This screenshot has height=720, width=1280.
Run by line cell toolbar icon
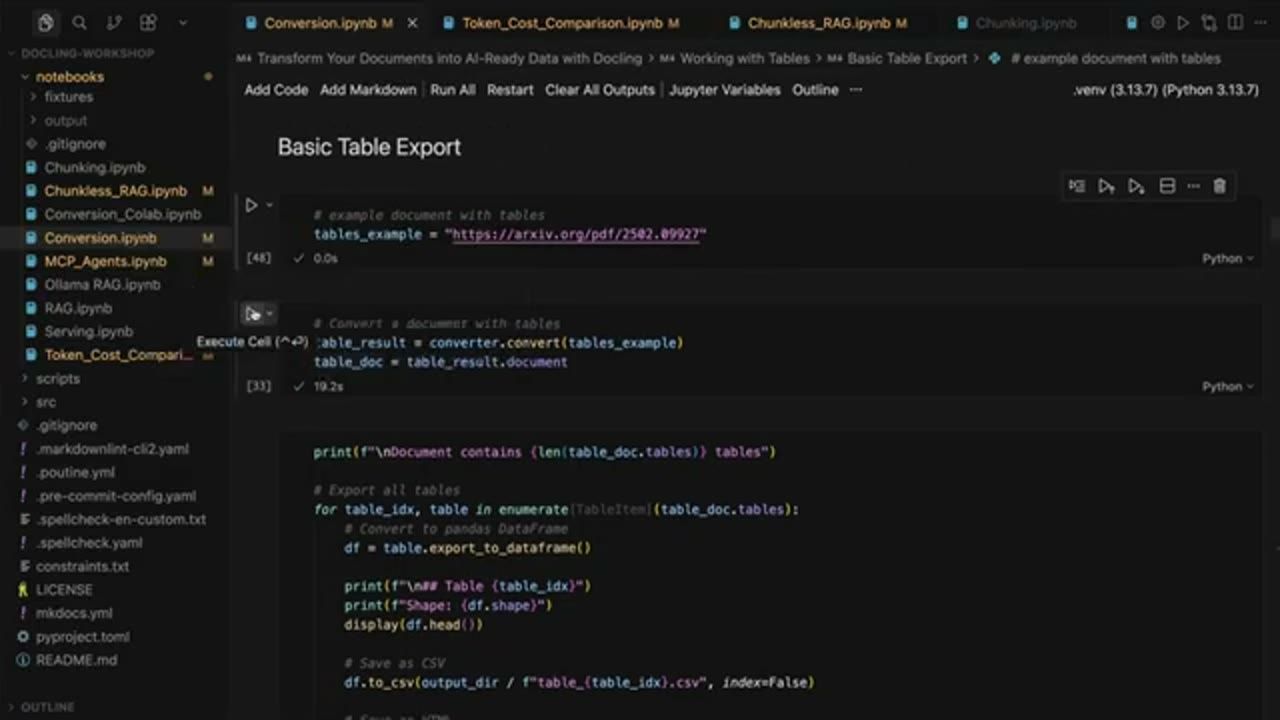click(1076, 186)
